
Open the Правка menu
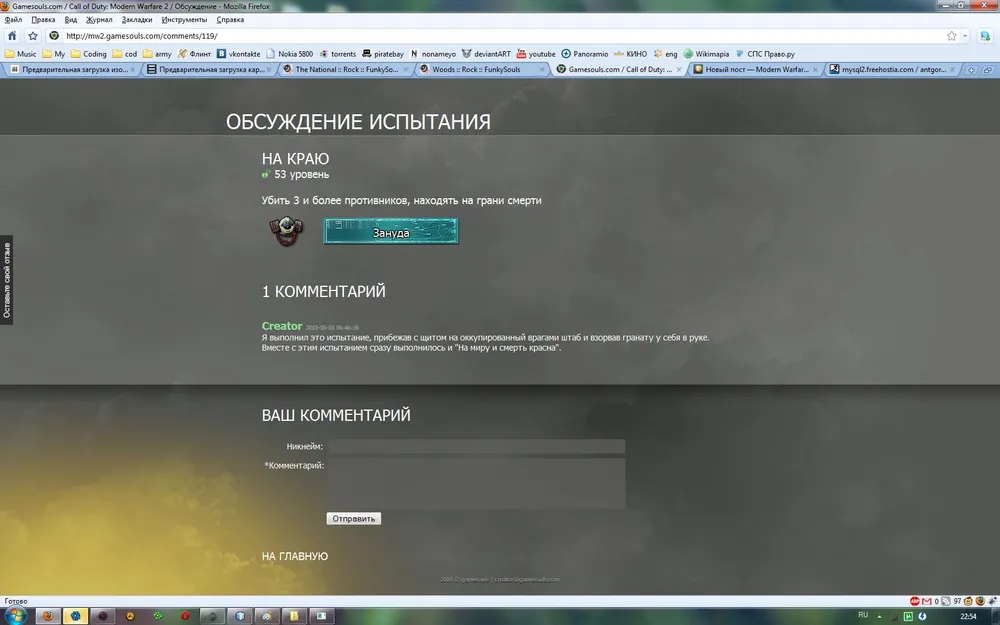pos(43,20)
